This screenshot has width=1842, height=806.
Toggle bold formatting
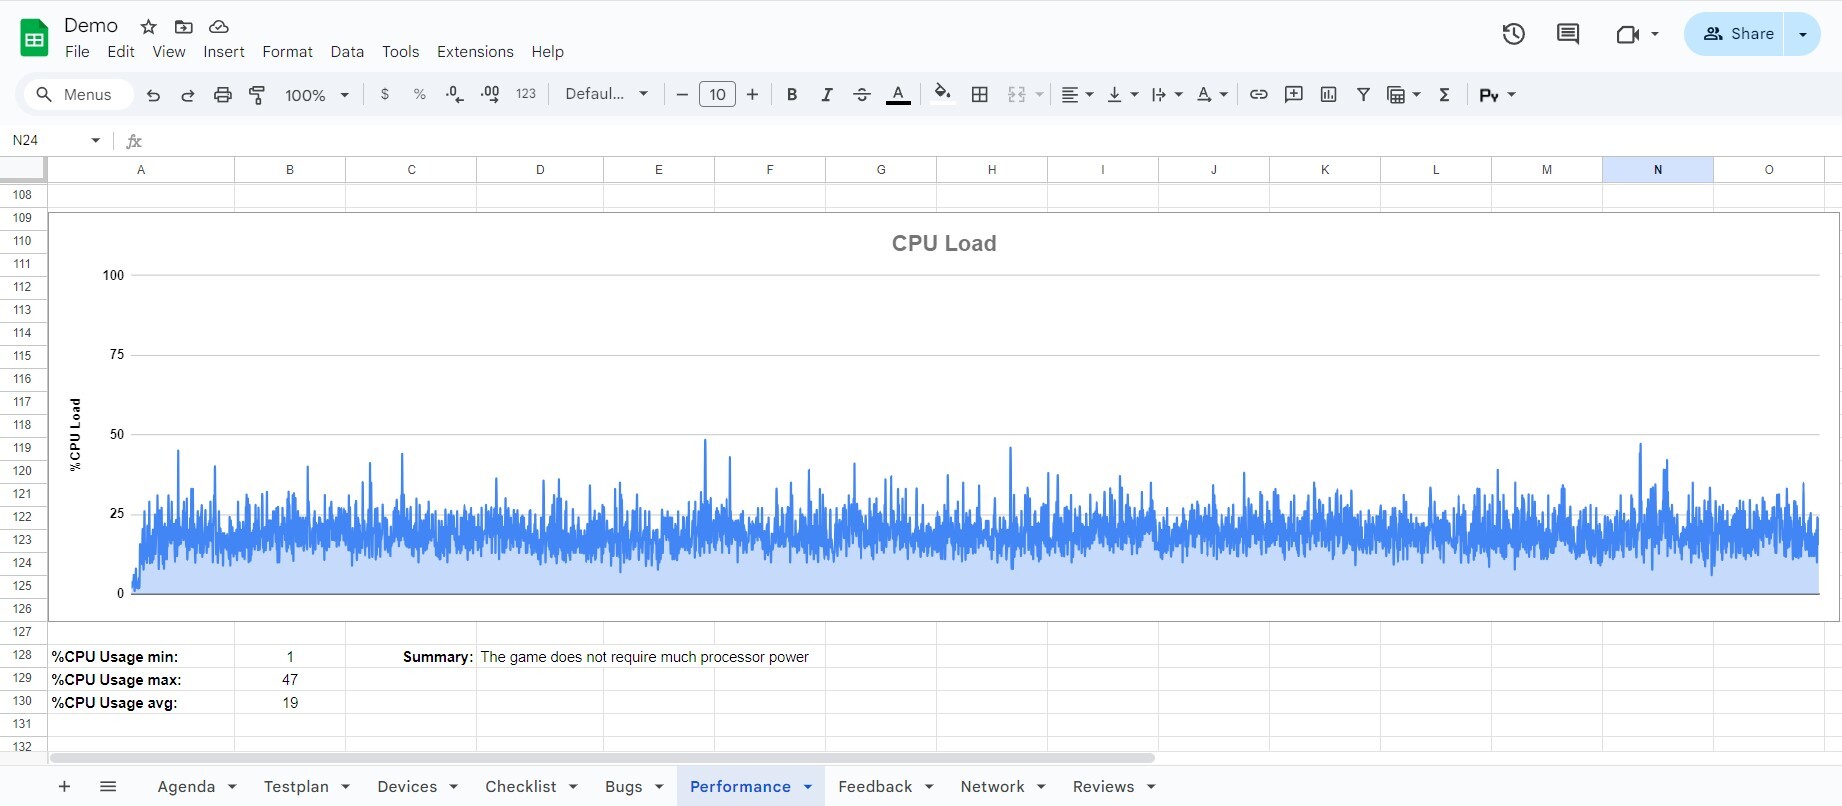point(791,94)
